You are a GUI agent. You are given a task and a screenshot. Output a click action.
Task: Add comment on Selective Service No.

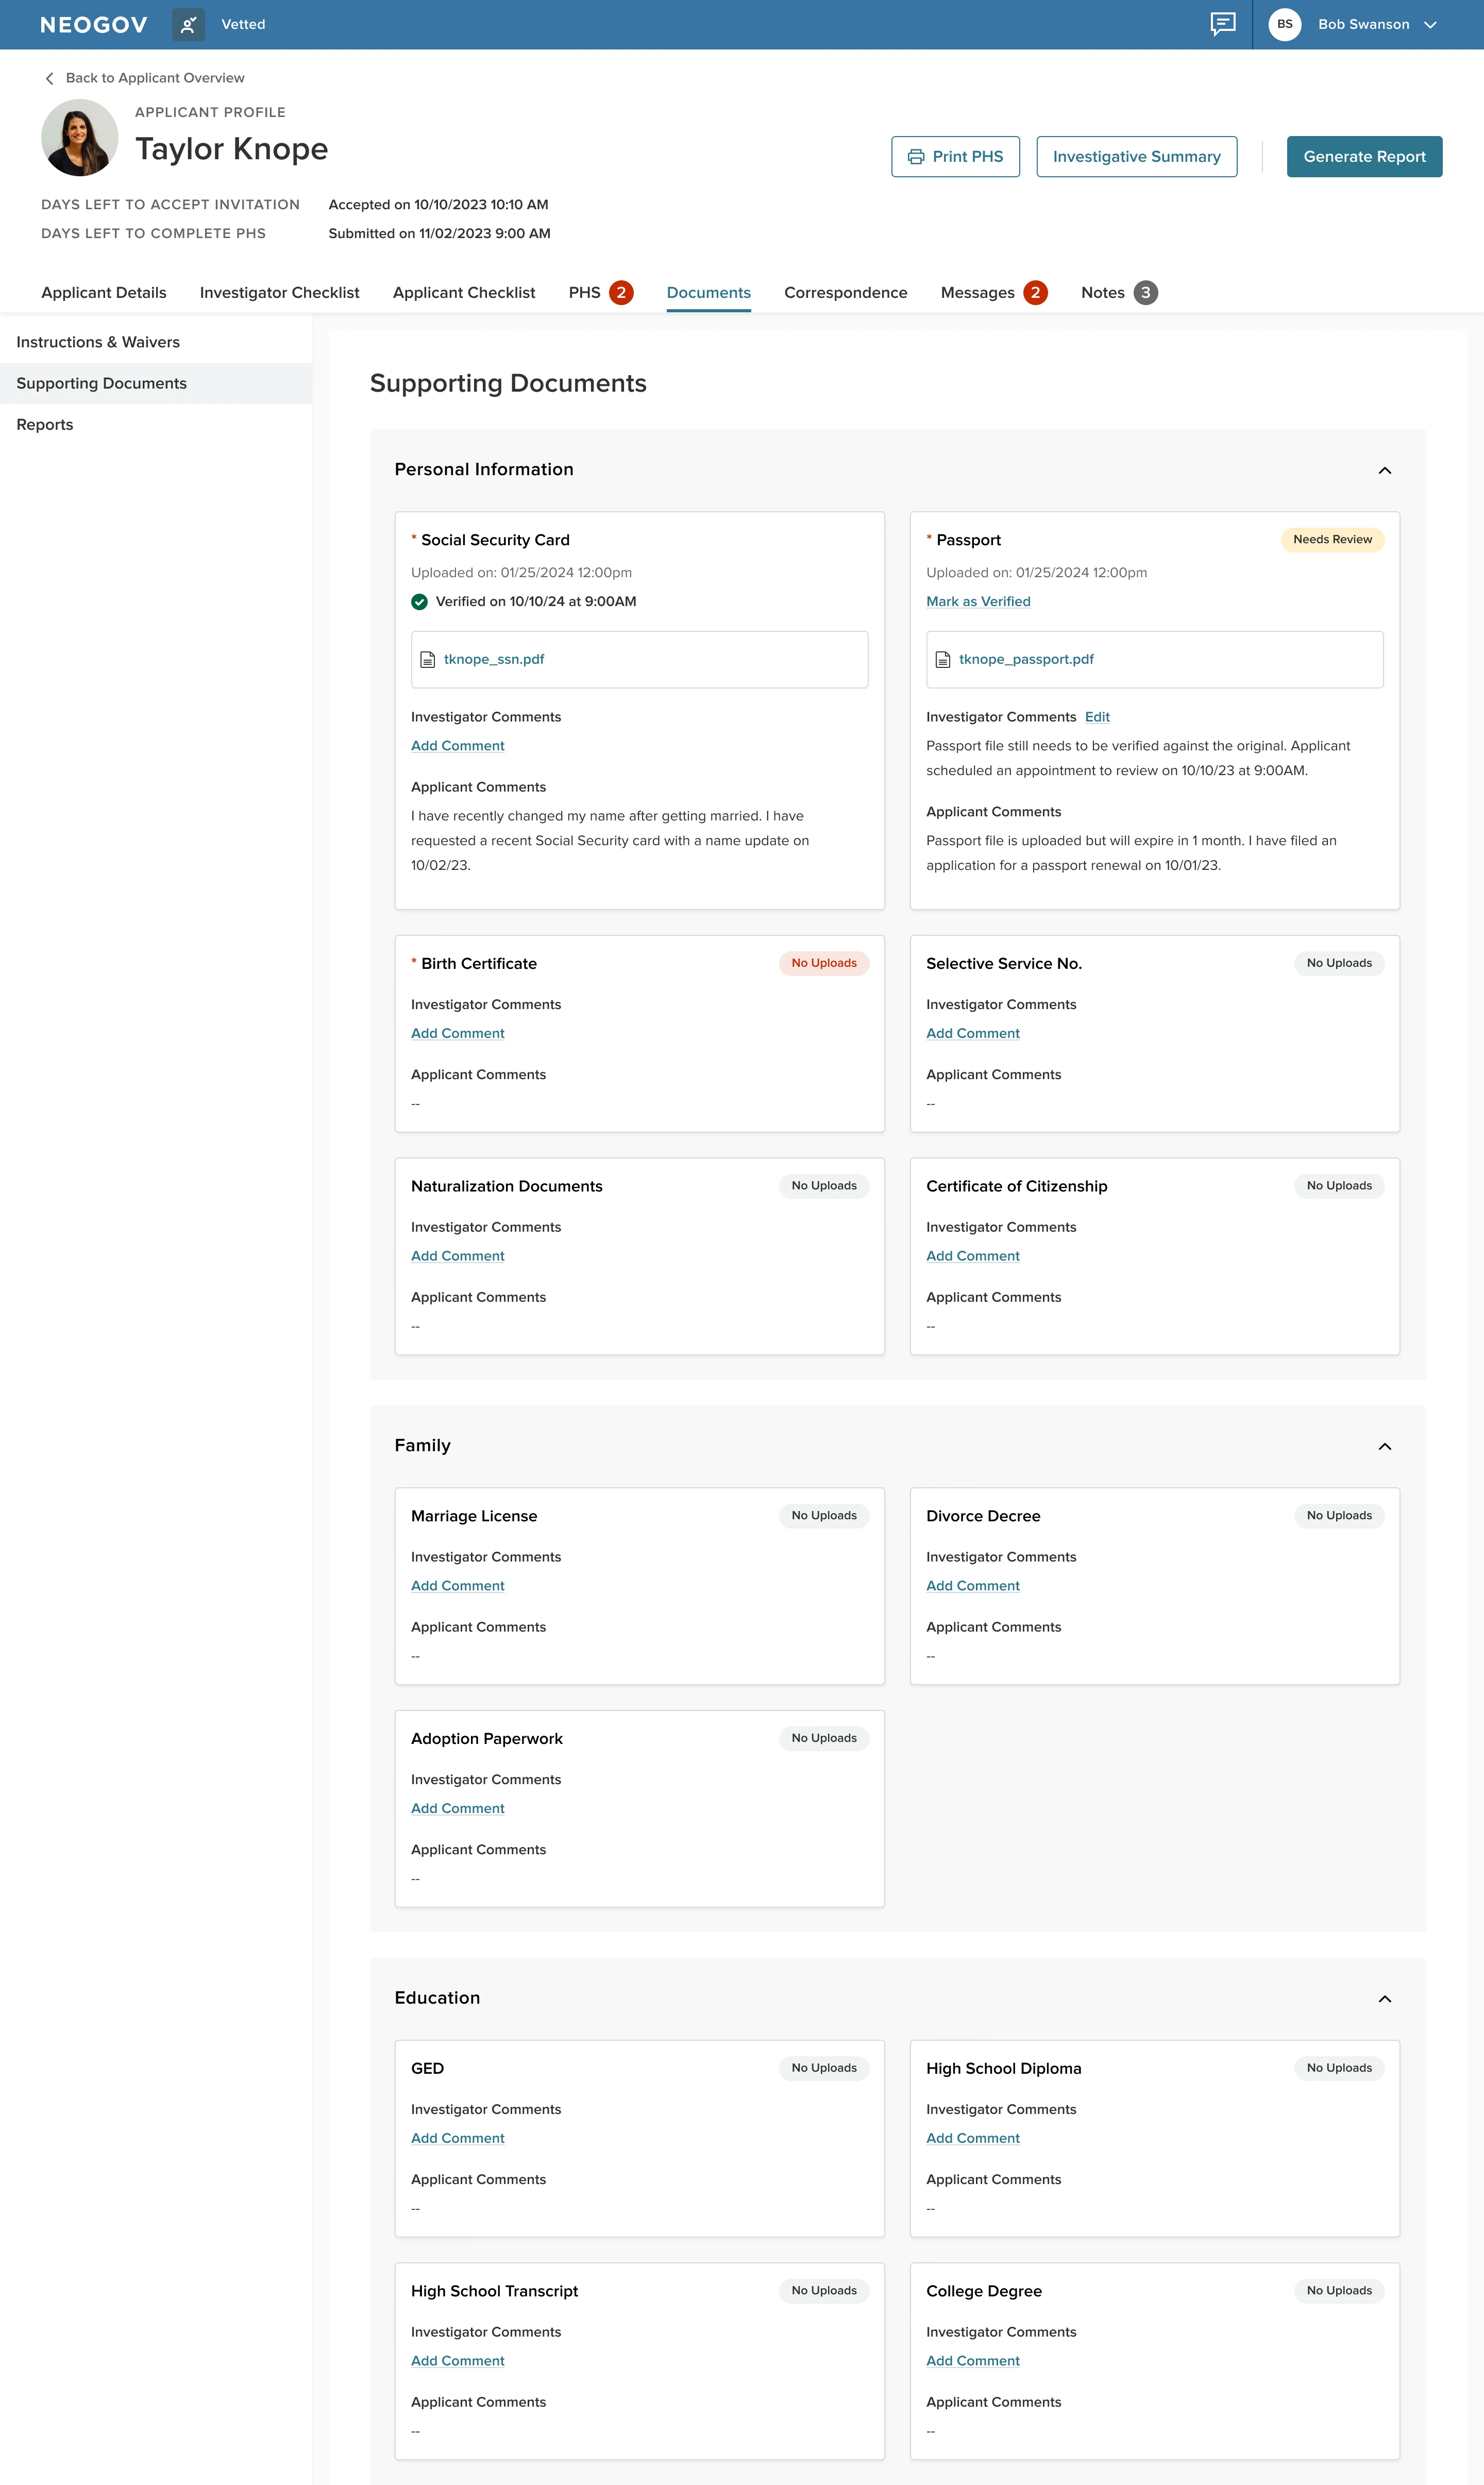(x=973, y=1034)
